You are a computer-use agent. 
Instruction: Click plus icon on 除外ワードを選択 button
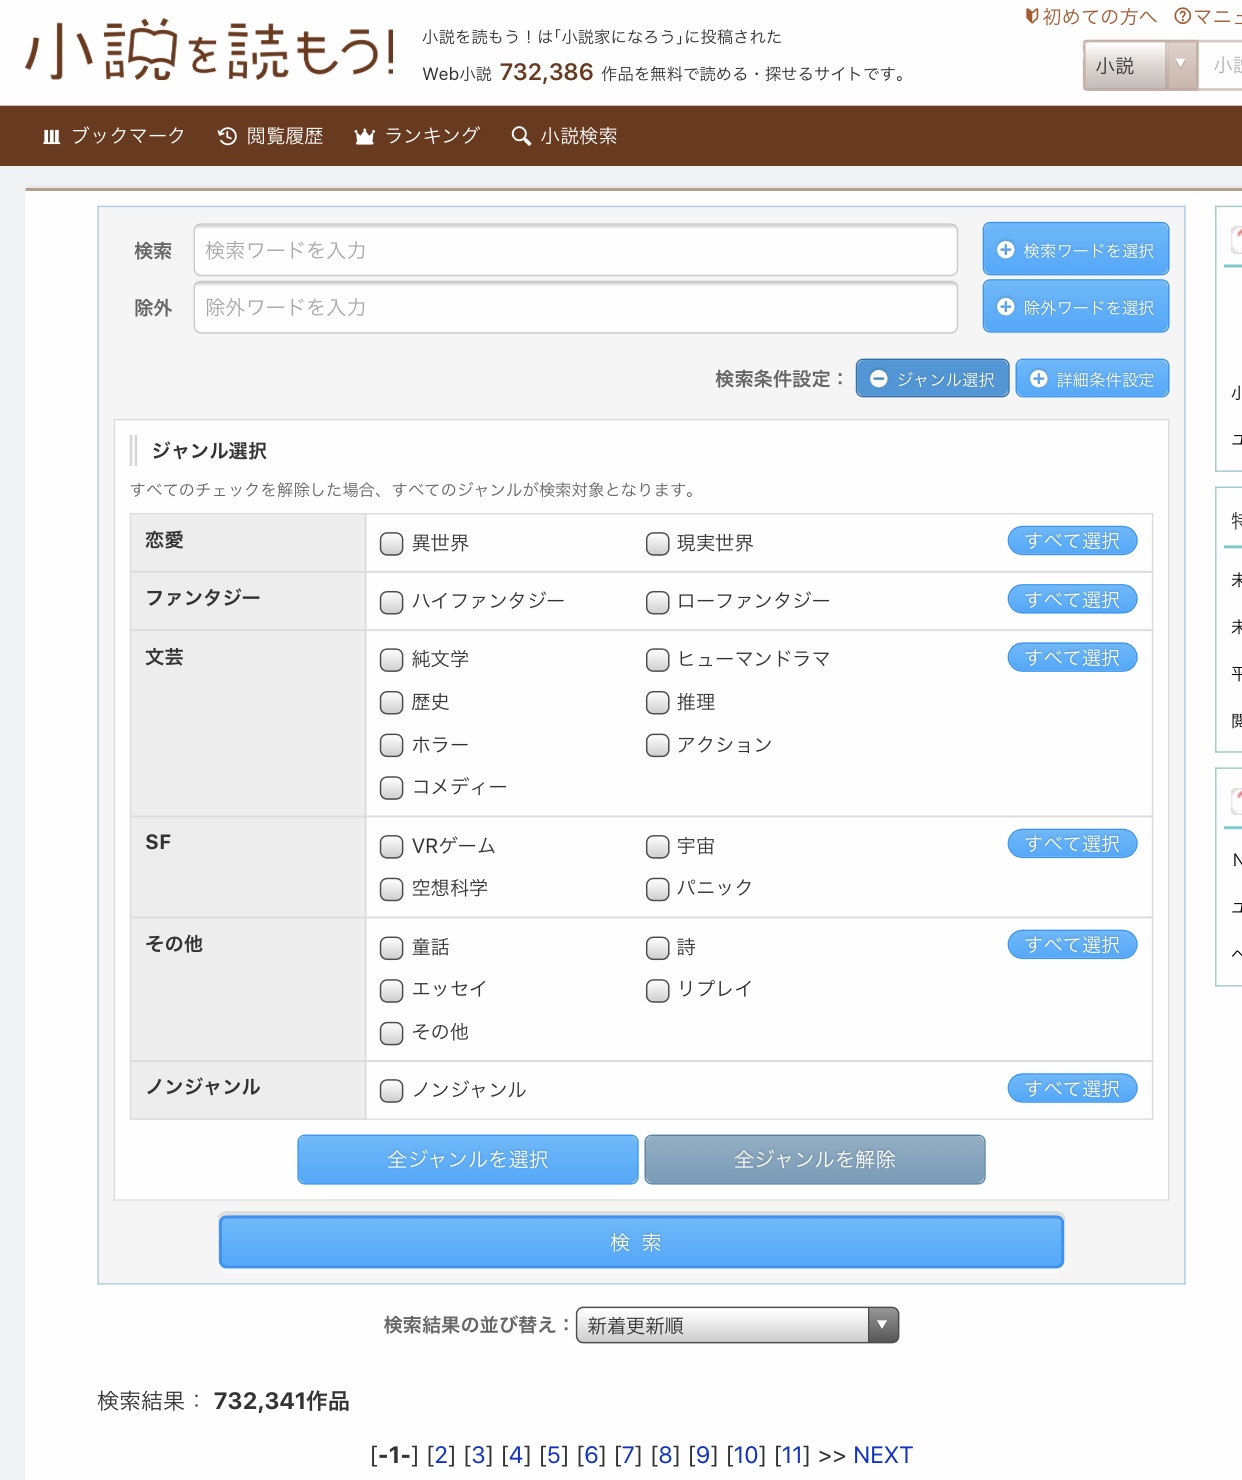(1006, 307)
